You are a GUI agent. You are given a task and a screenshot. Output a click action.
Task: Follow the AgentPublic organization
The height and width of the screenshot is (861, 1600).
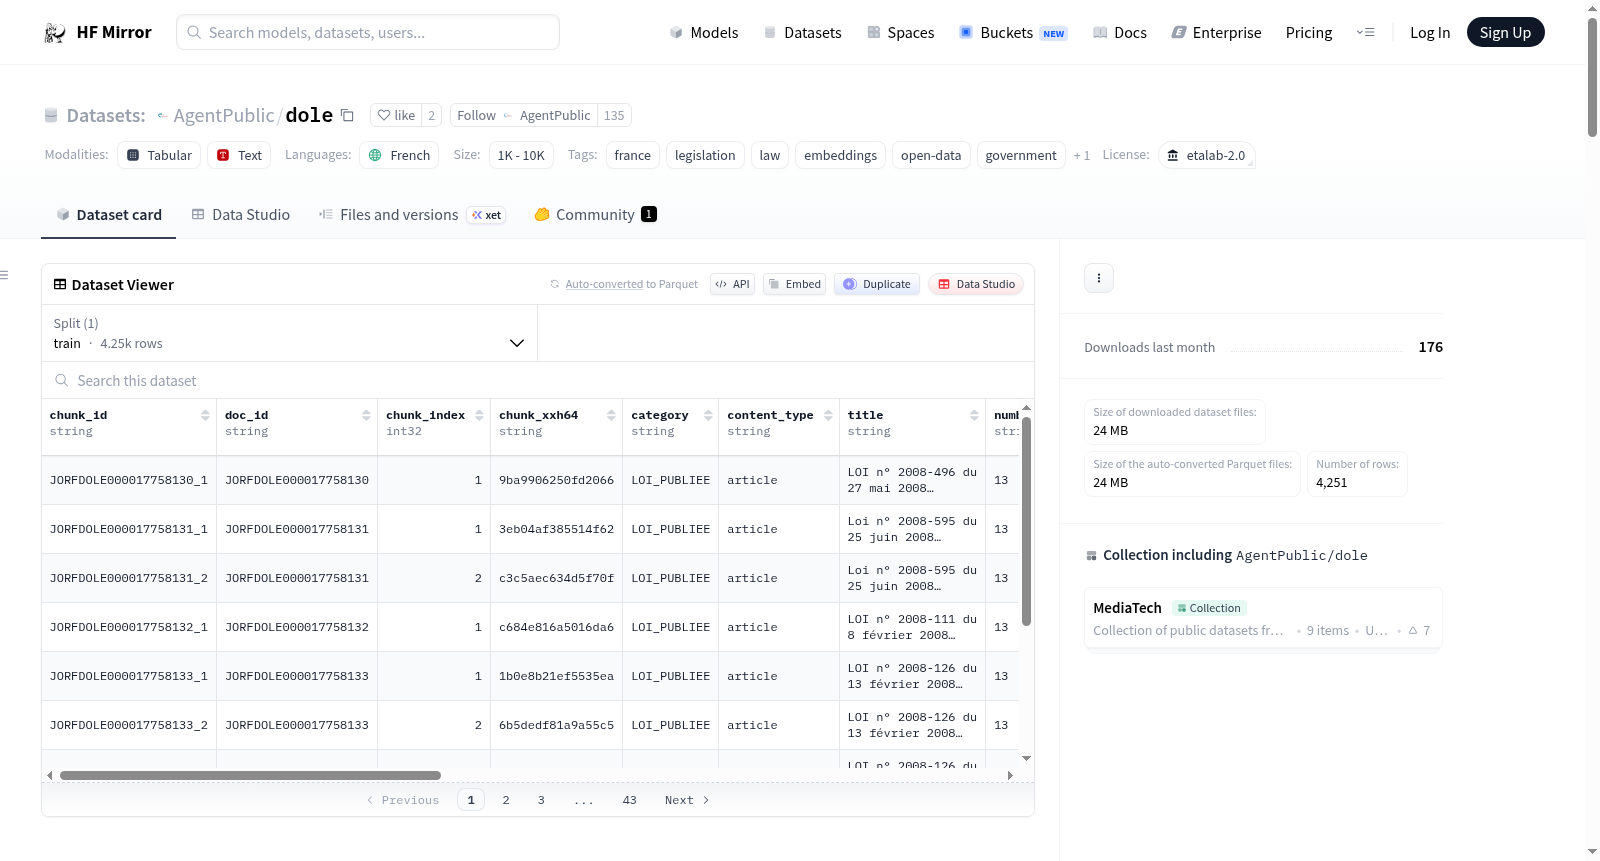point(476,115)
